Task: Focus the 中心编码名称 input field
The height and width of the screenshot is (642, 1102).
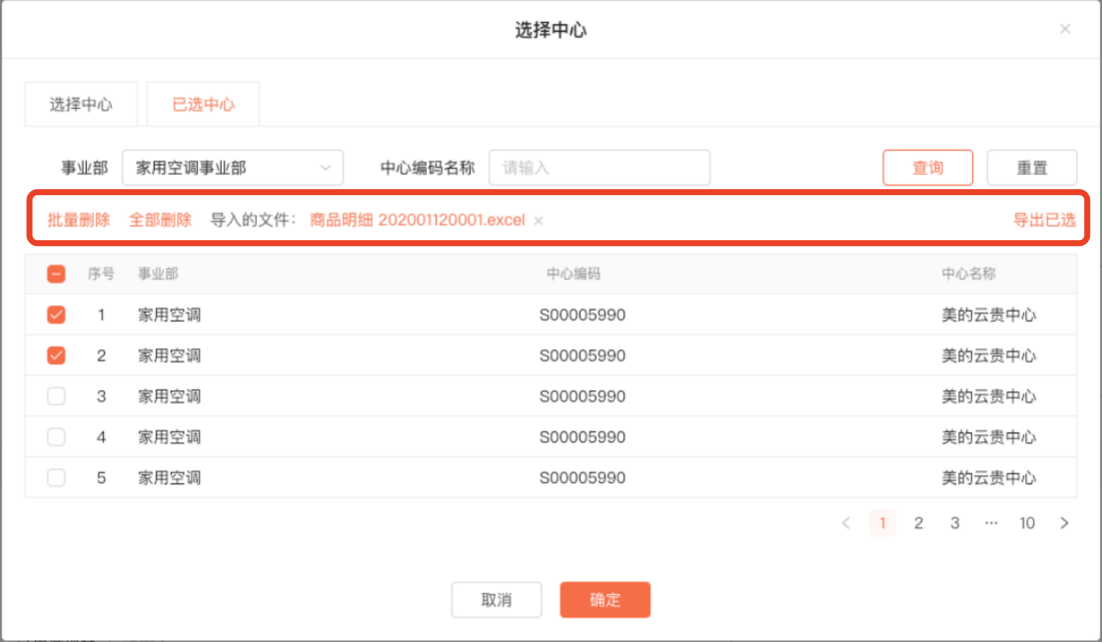Action: click(x=599, y=167)
